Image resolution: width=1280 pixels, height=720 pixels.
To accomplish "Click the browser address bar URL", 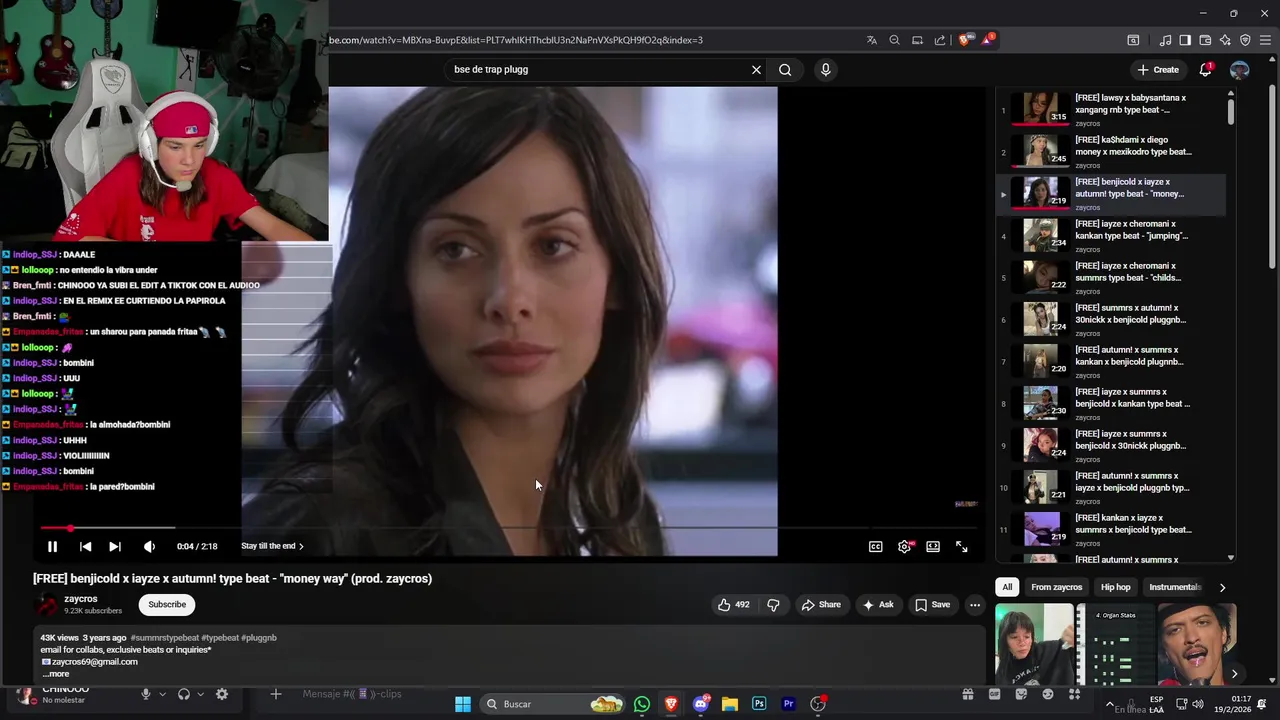I will click(x=515, y=40).
